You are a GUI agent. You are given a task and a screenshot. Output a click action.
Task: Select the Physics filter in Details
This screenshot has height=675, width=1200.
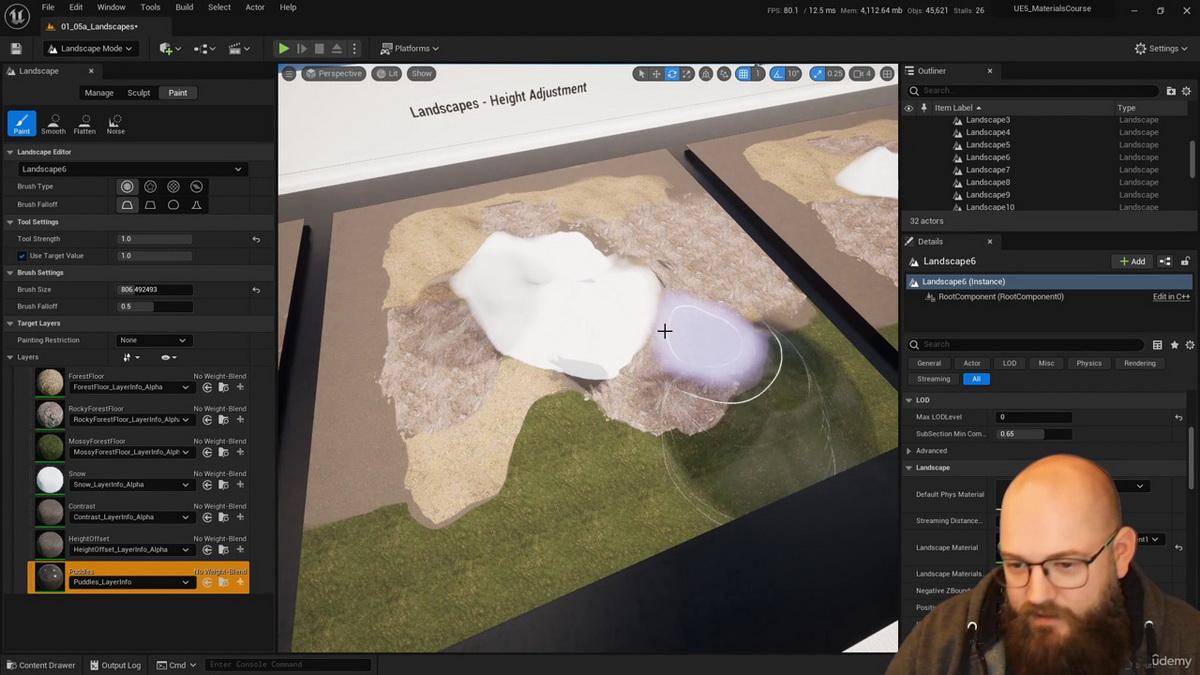pos(1089,363)
